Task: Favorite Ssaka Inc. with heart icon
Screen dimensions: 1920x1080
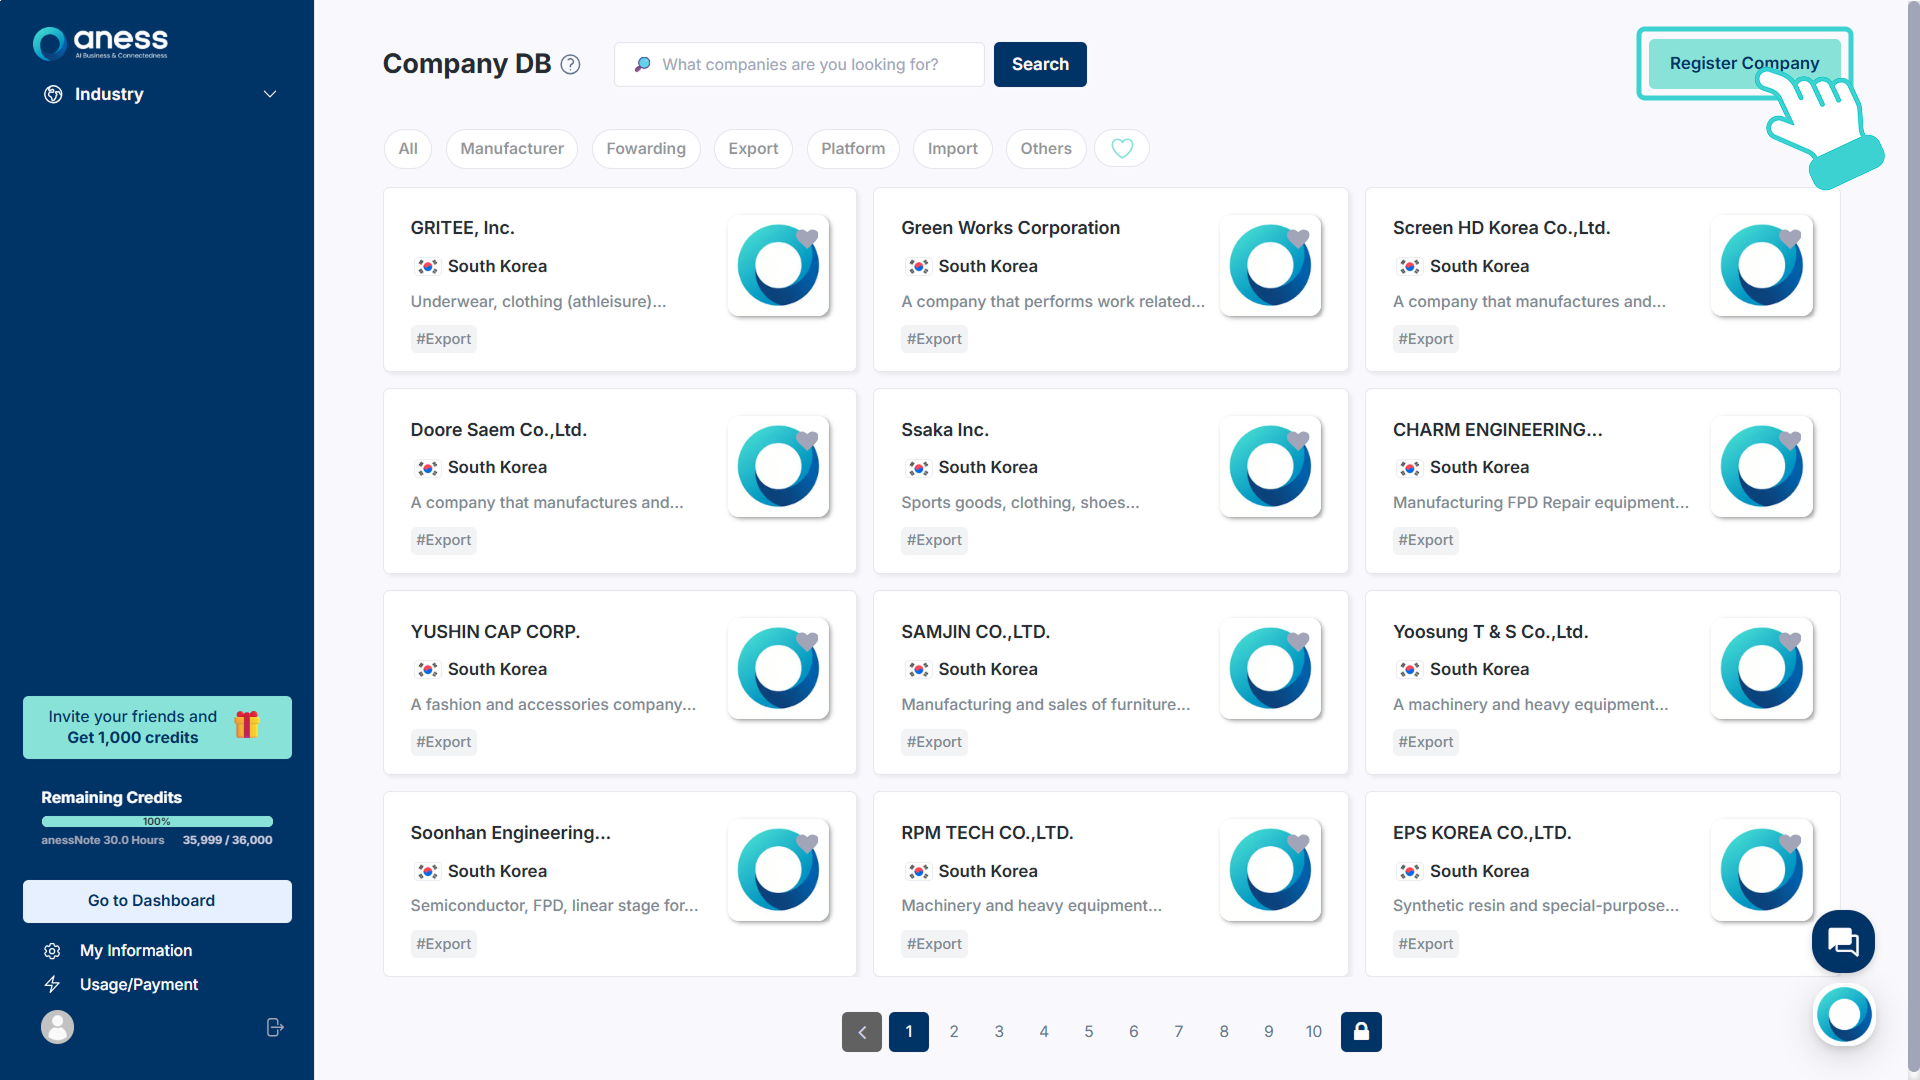Action: (1298, 440)
